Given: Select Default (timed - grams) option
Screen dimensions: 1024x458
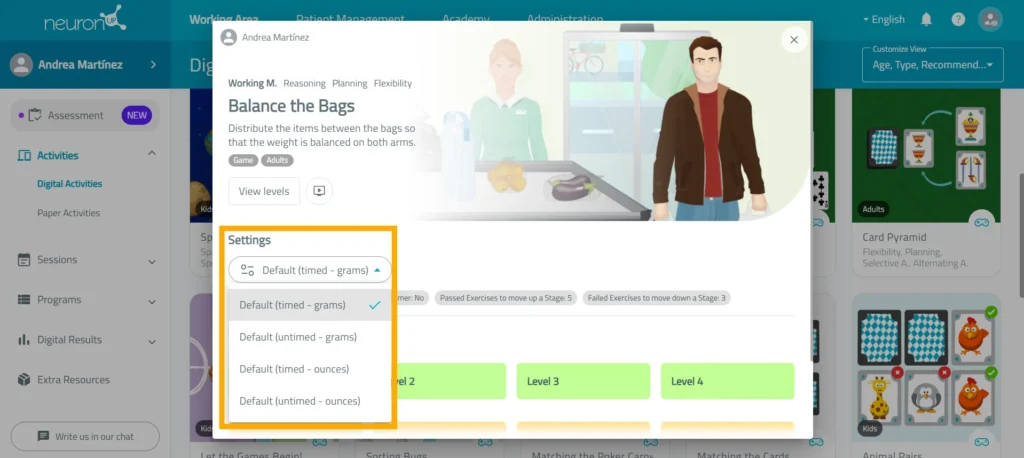Looking at the screenshot, I should coord(310,305).
